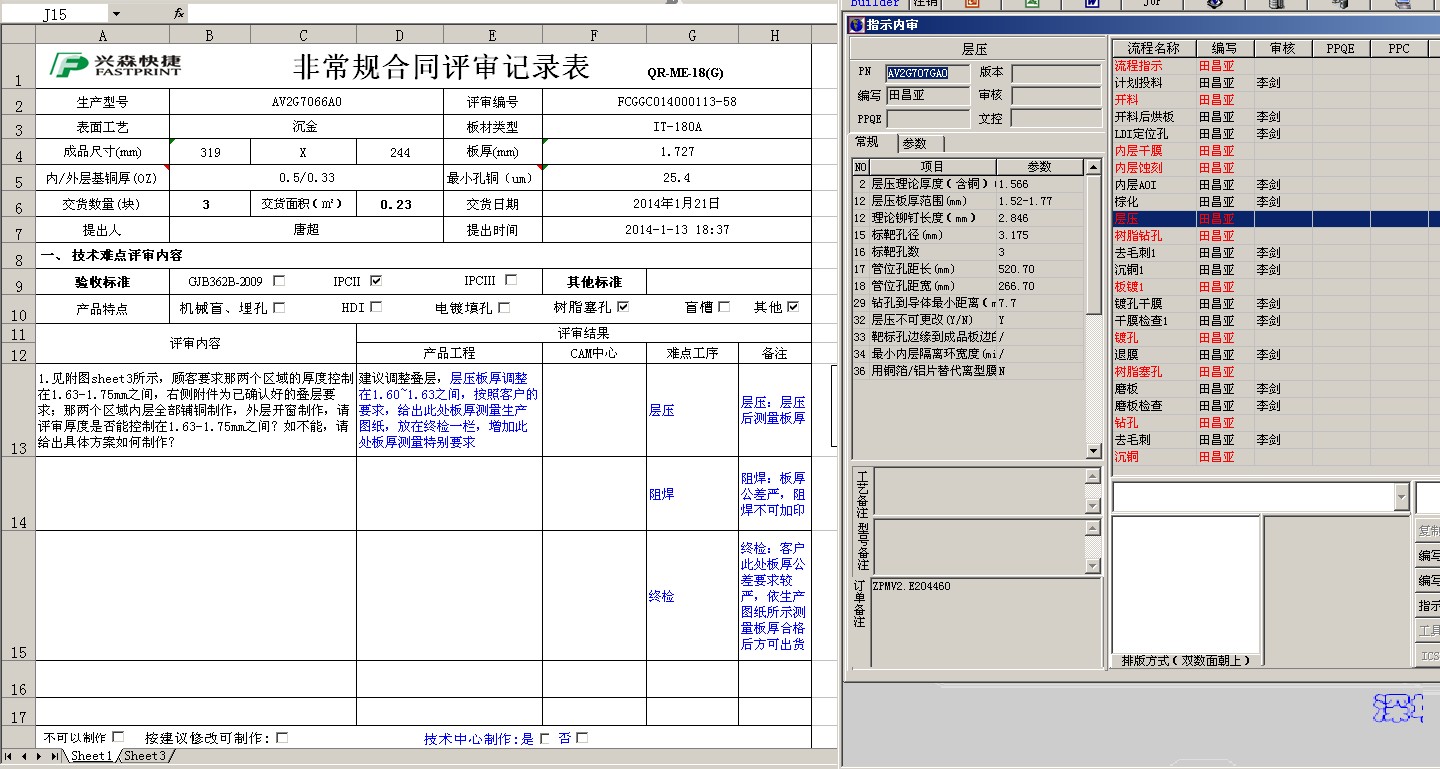
Task: Enable the 电镀填孔 checkbox
Action: (x=504, y=308)
